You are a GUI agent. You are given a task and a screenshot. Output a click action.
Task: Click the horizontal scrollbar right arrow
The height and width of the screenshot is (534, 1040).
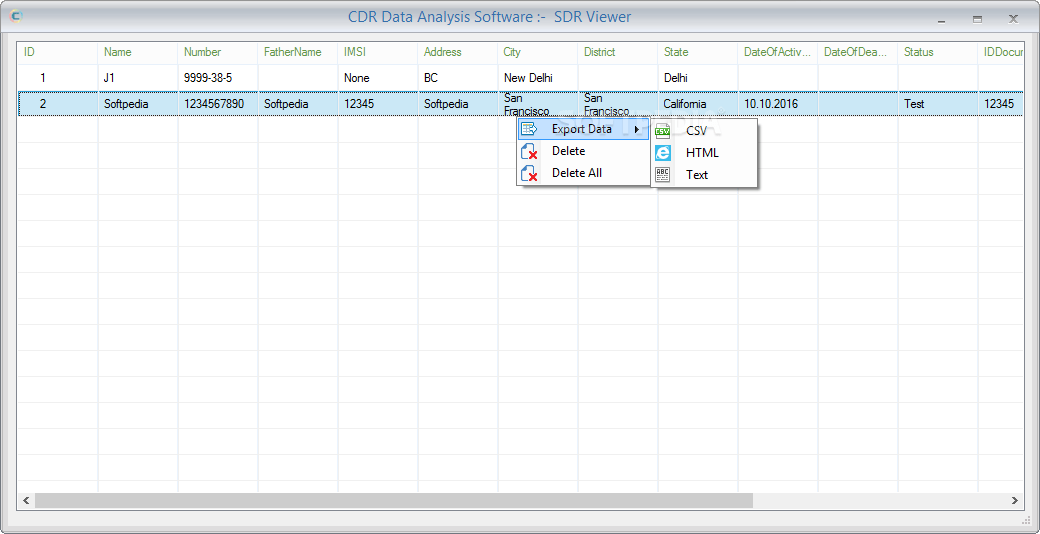coord(1015,500)
